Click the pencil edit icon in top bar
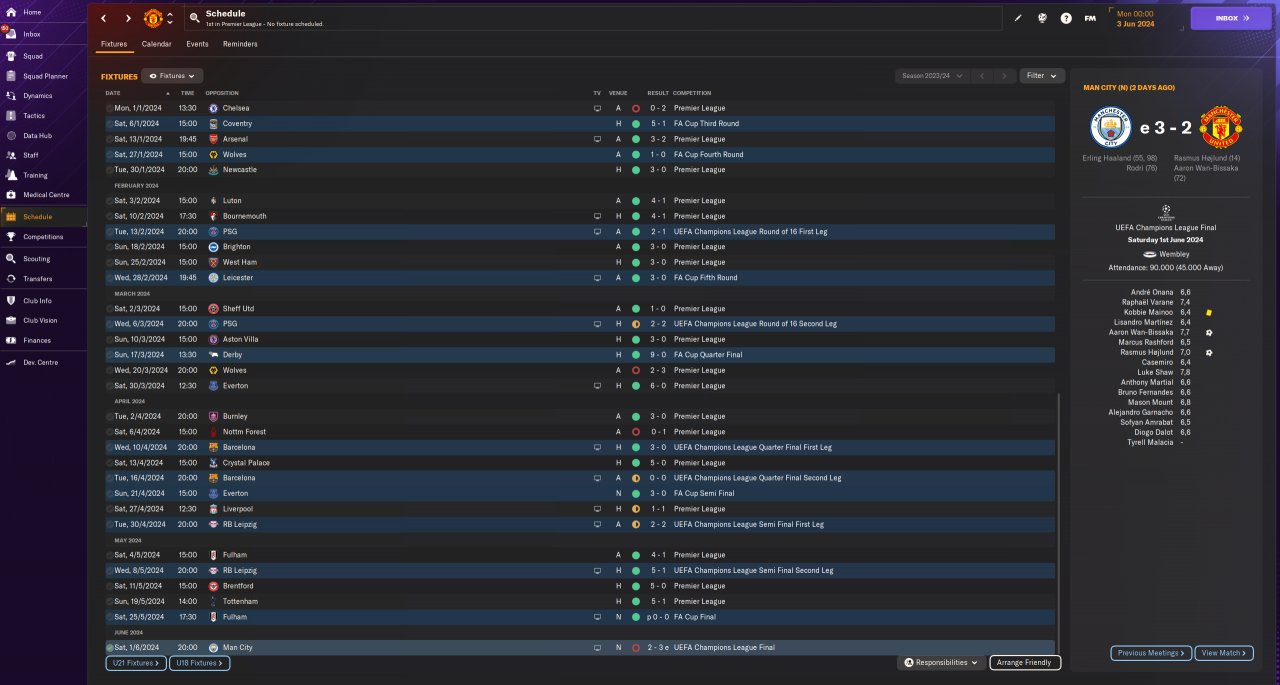Viewport: 1280px width, 685px height. pos(1018,18)
